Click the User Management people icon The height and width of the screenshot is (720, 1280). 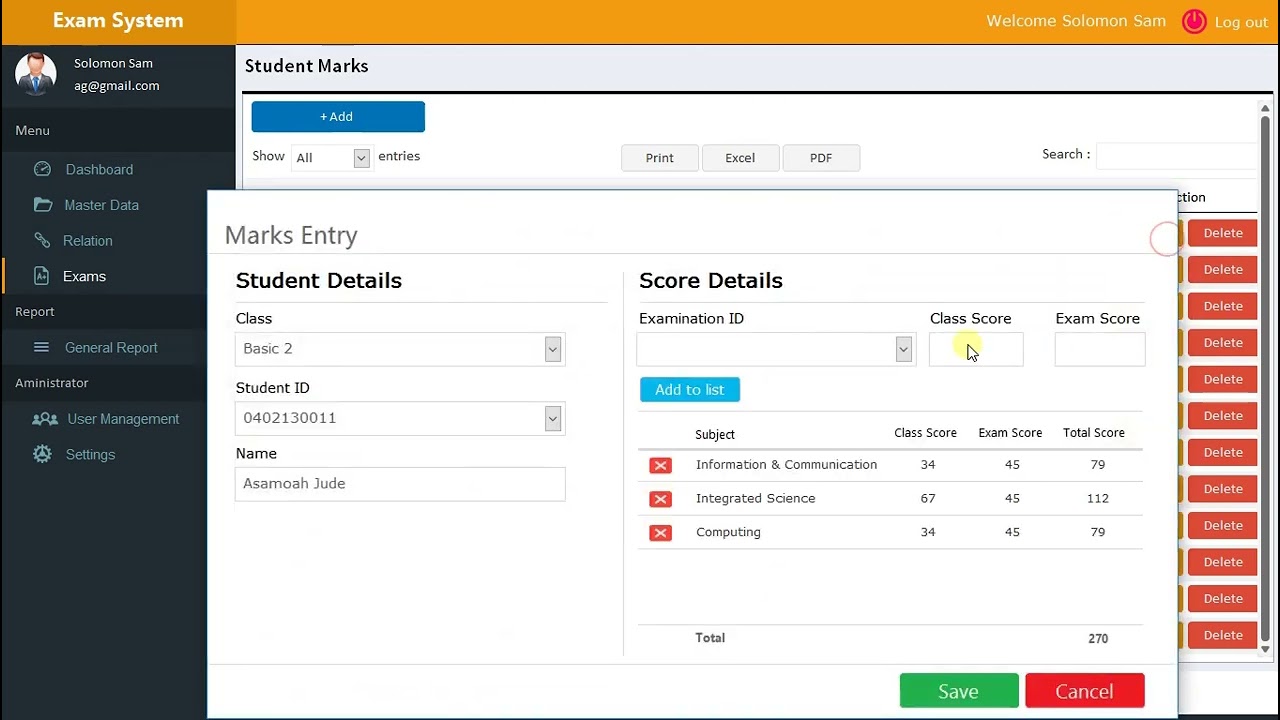pos(45,419)
